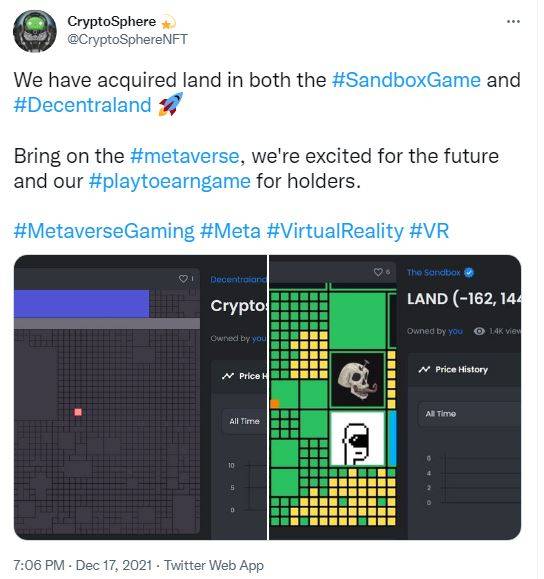
Task: Click the eye views icon
Action: pos(479,331)
